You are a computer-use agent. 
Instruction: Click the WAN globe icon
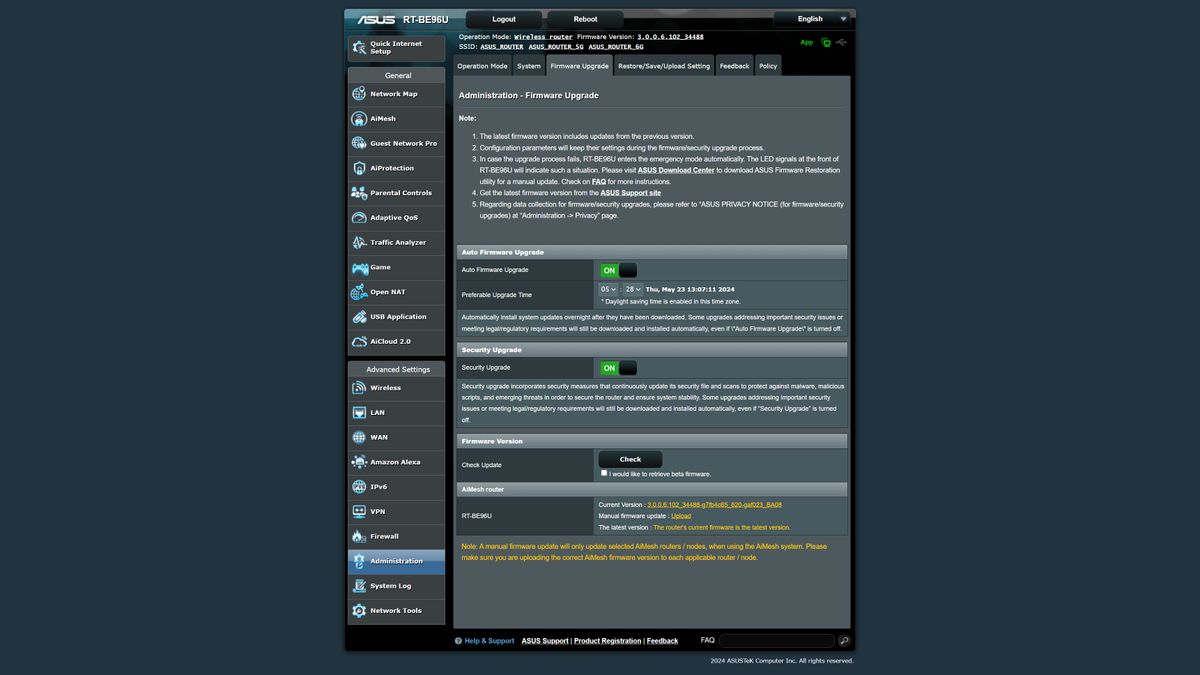[359, 437]
